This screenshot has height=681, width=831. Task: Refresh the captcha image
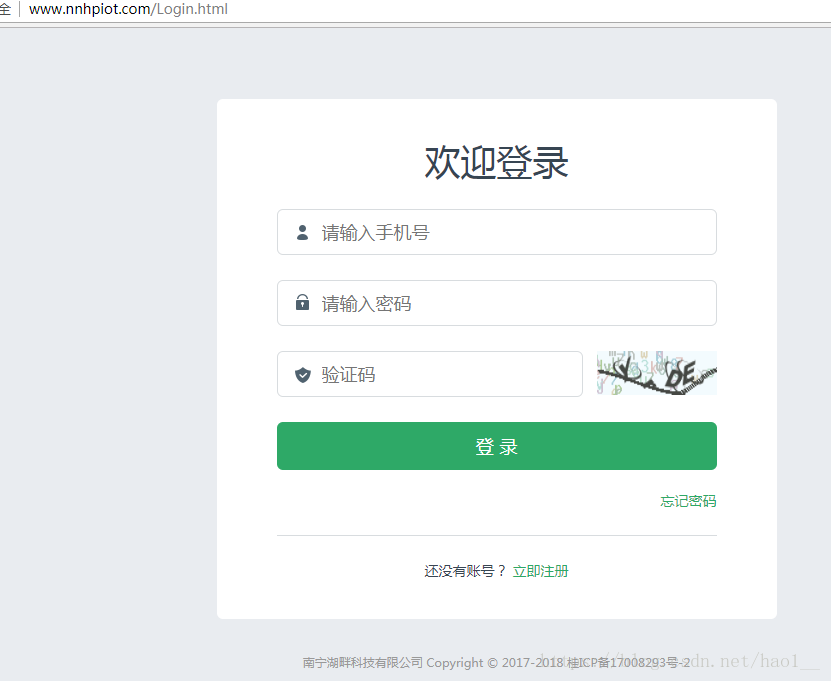(657, 373)
